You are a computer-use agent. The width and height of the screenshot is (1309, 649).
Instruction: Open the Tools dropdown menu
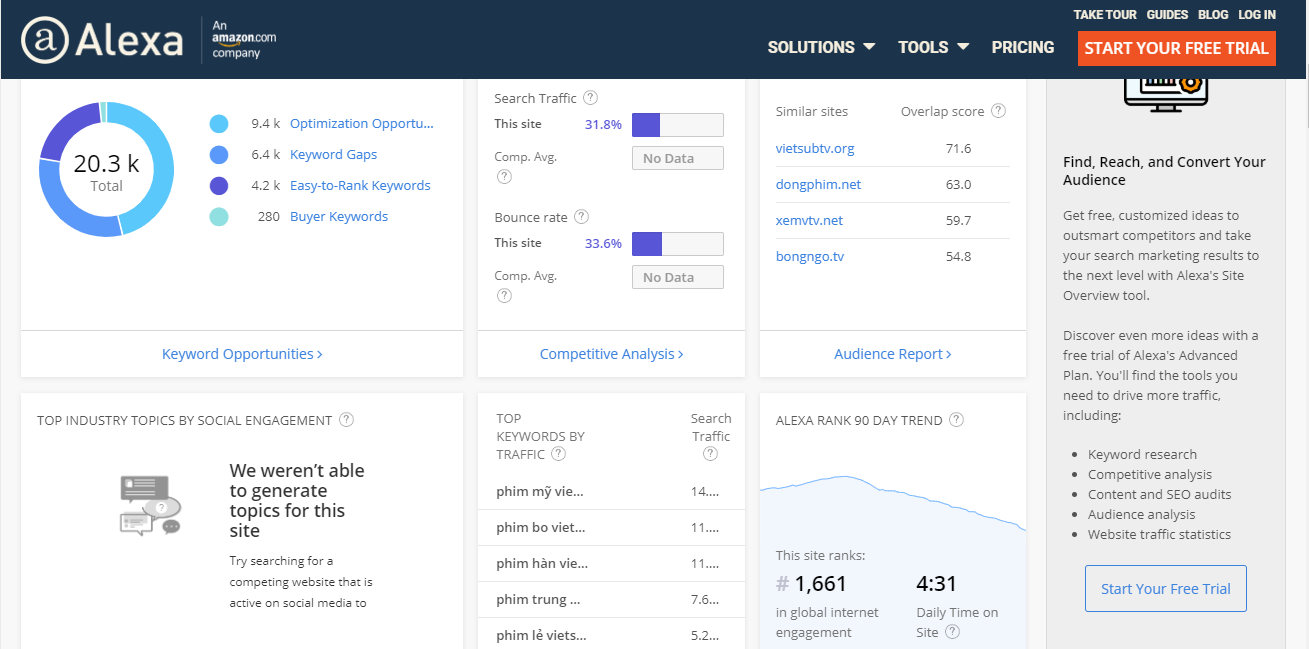[933, 47]
